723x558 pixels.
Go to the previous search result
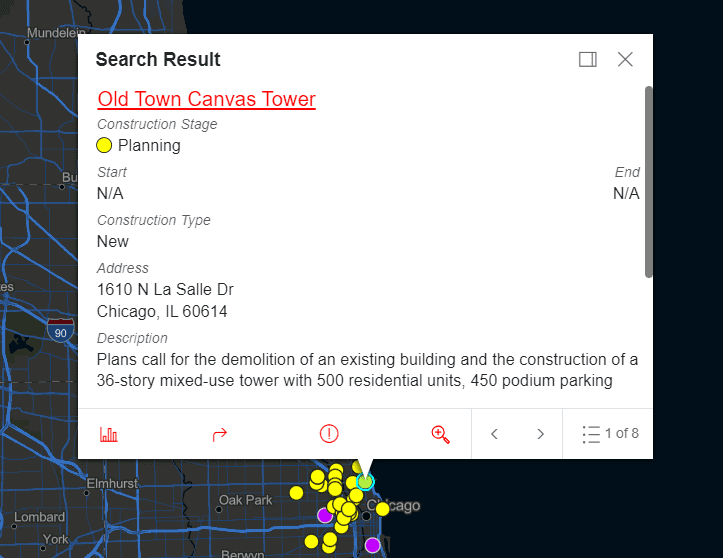pyautogui.click(x=494, y=434)
